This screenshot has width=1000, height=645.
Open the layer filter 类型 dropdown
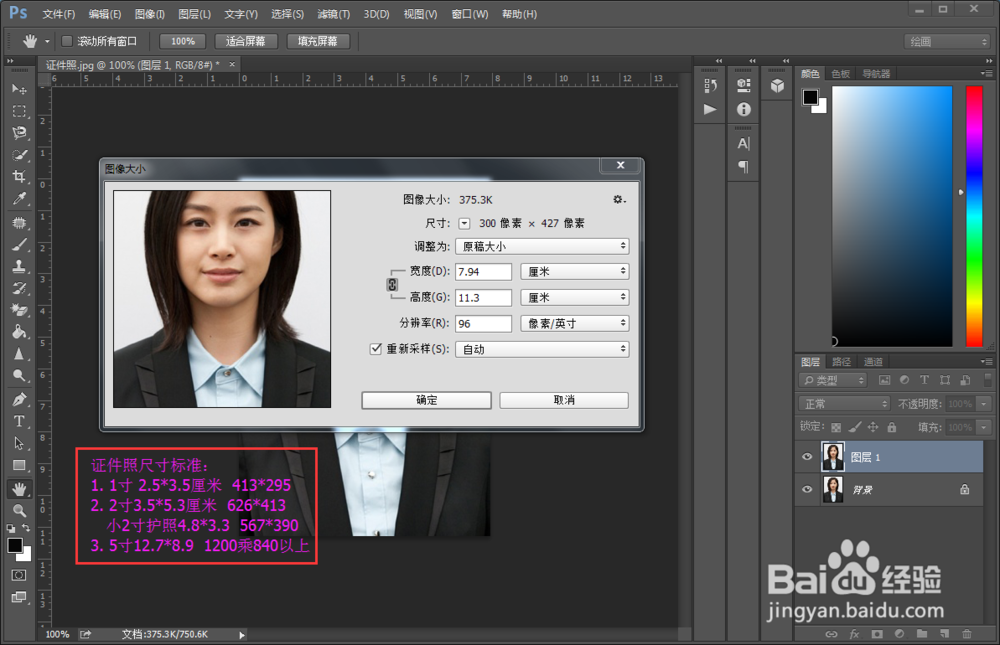[832, 380]
